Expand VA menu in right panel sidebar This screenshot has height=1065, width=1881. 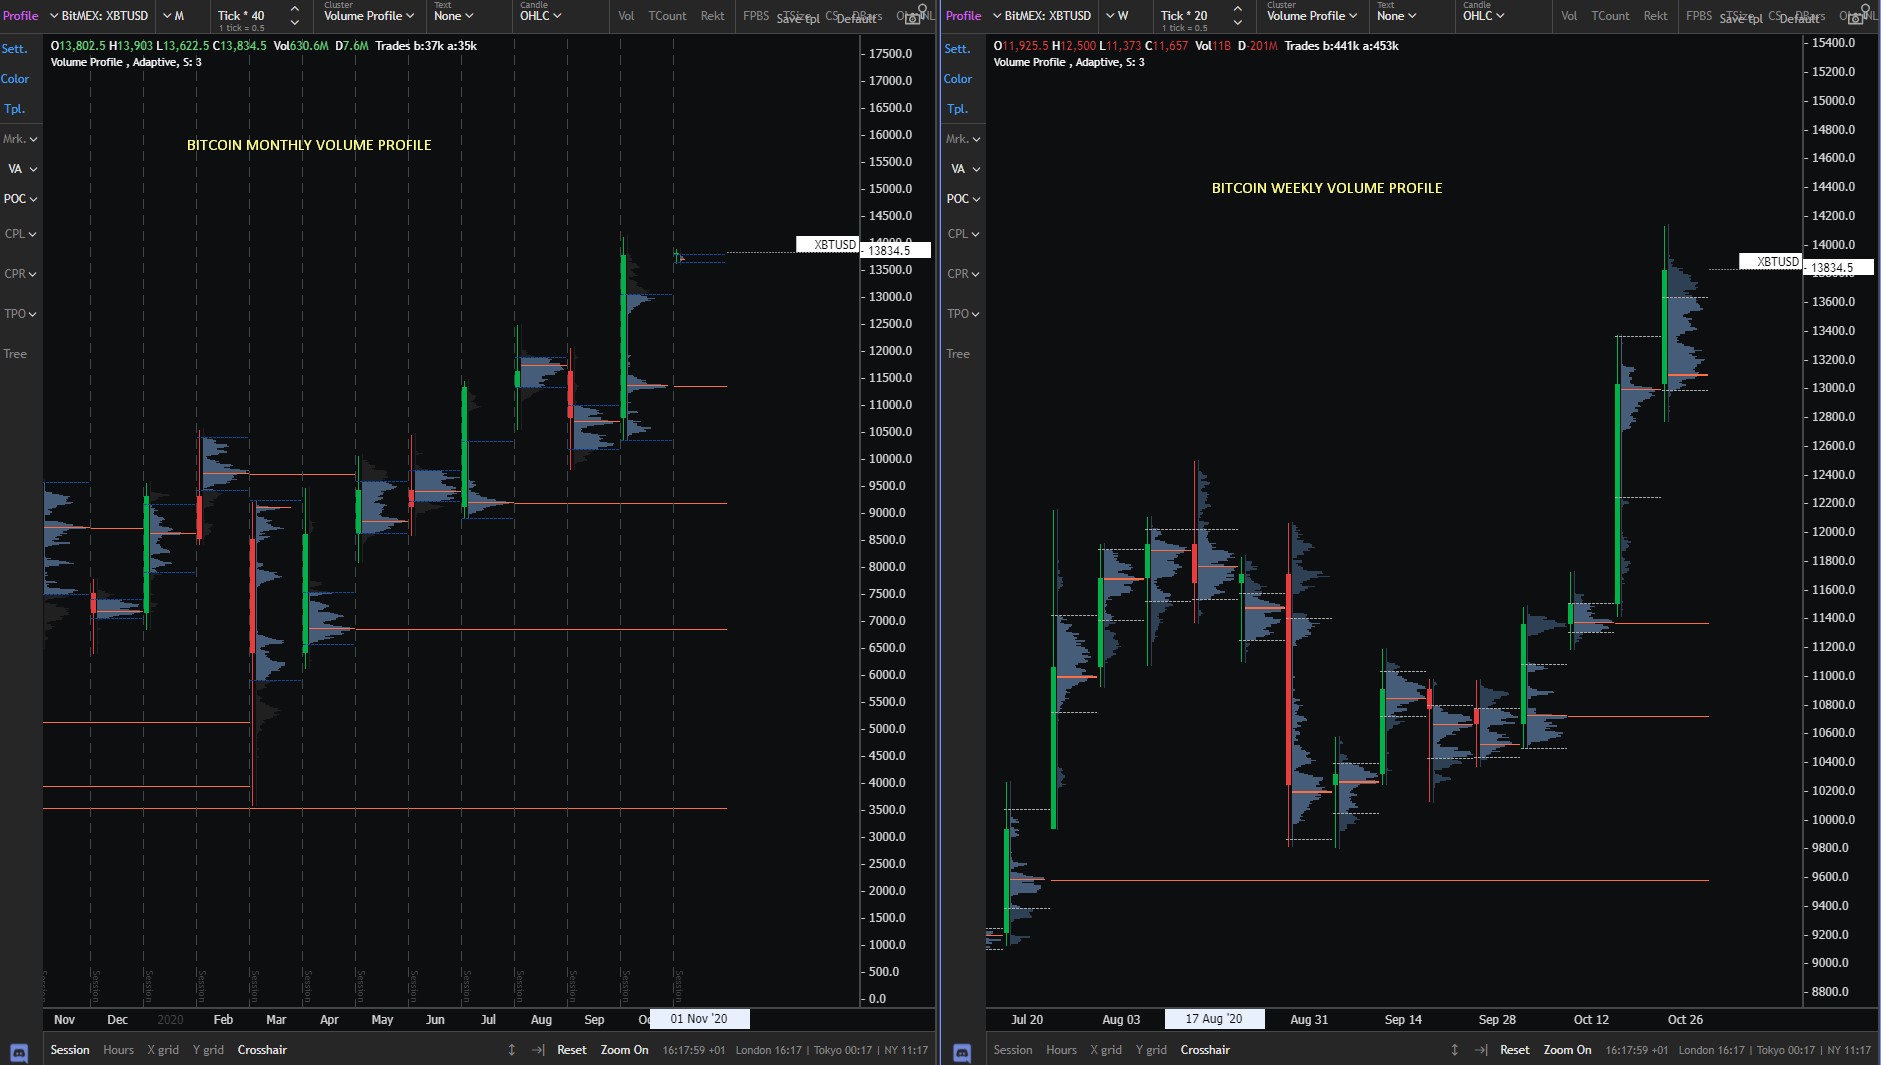(x=965, y=169)
